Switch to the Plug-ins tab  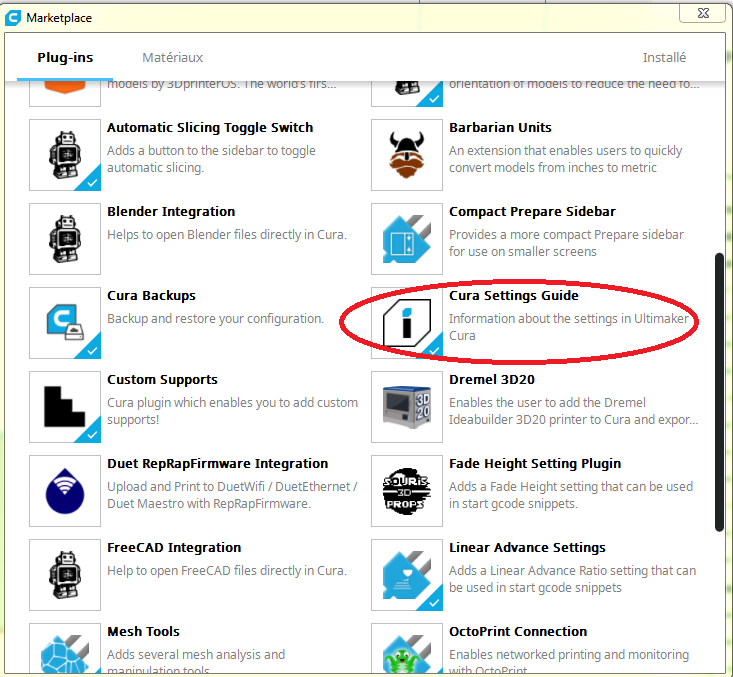65,58
